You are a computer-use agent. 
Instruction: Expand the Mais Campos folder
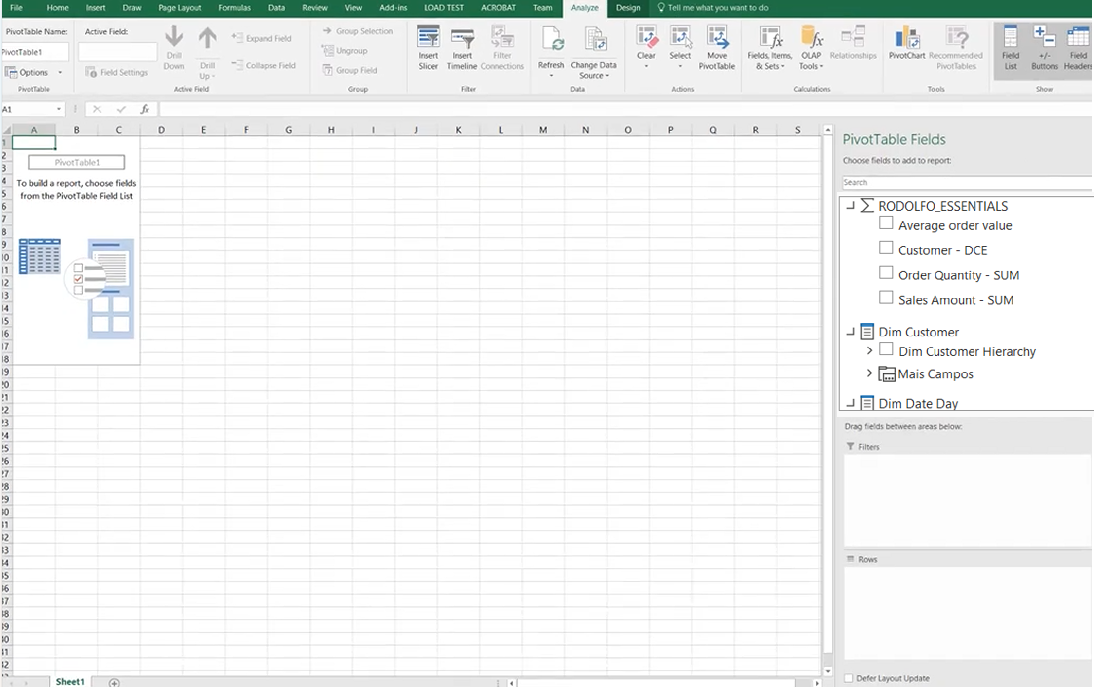tap(869, 373)
